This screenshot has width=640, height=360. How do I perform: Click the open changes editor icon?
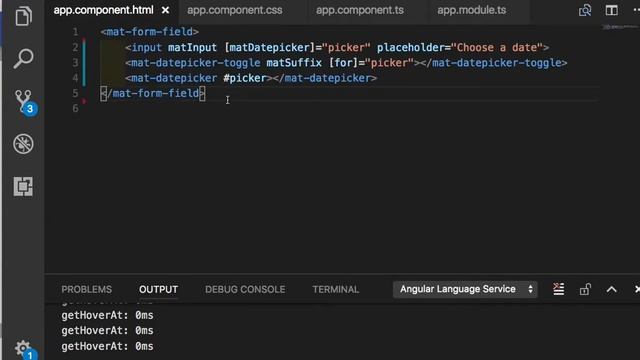pos(585,10)
